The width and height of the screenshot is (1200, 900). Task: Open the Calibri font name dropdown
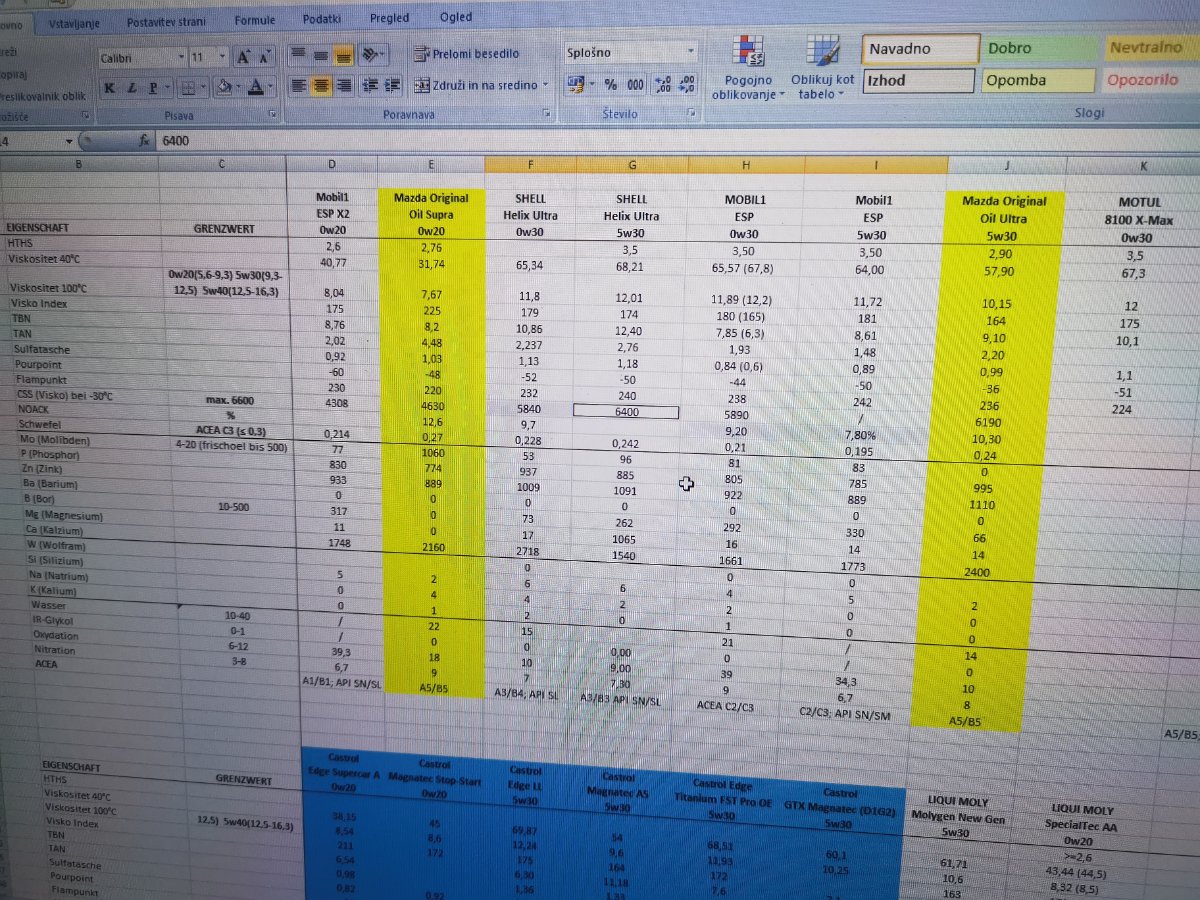[x=179, y=58]
